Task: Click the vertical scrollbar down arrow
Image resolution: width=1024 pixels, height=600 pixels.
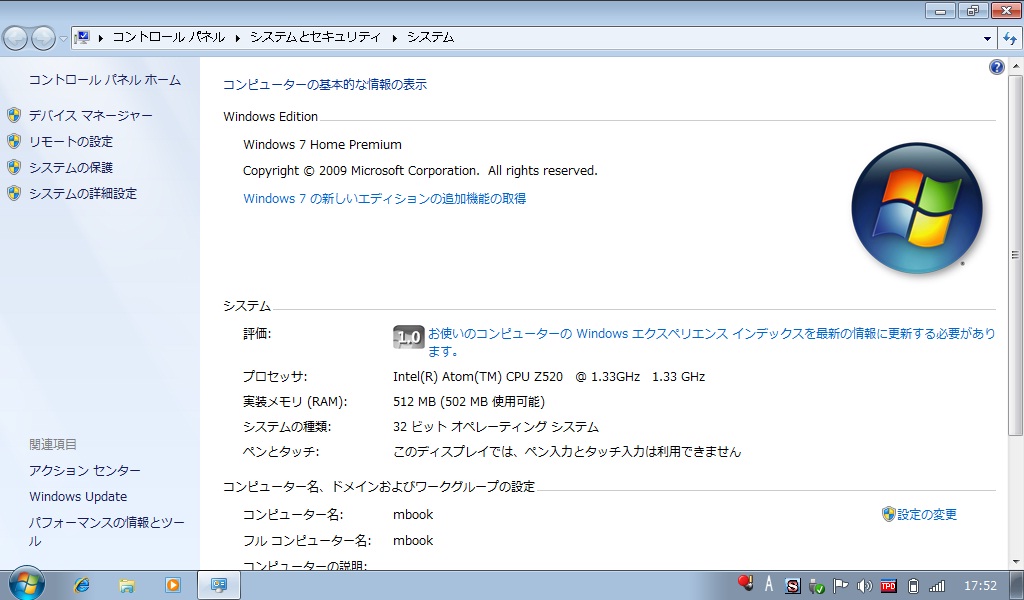Action: coord(1016,562)
